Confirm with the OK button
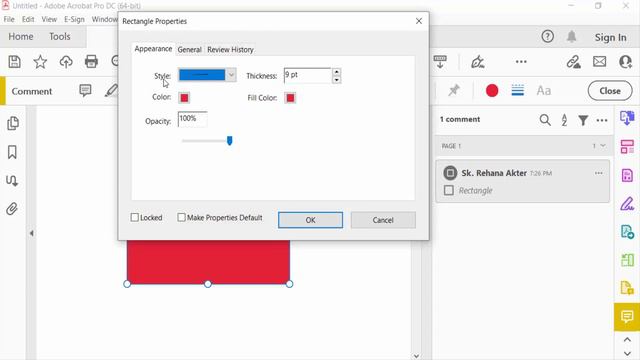This screenshot has height=360, width=640. click(x=310, y=220)
